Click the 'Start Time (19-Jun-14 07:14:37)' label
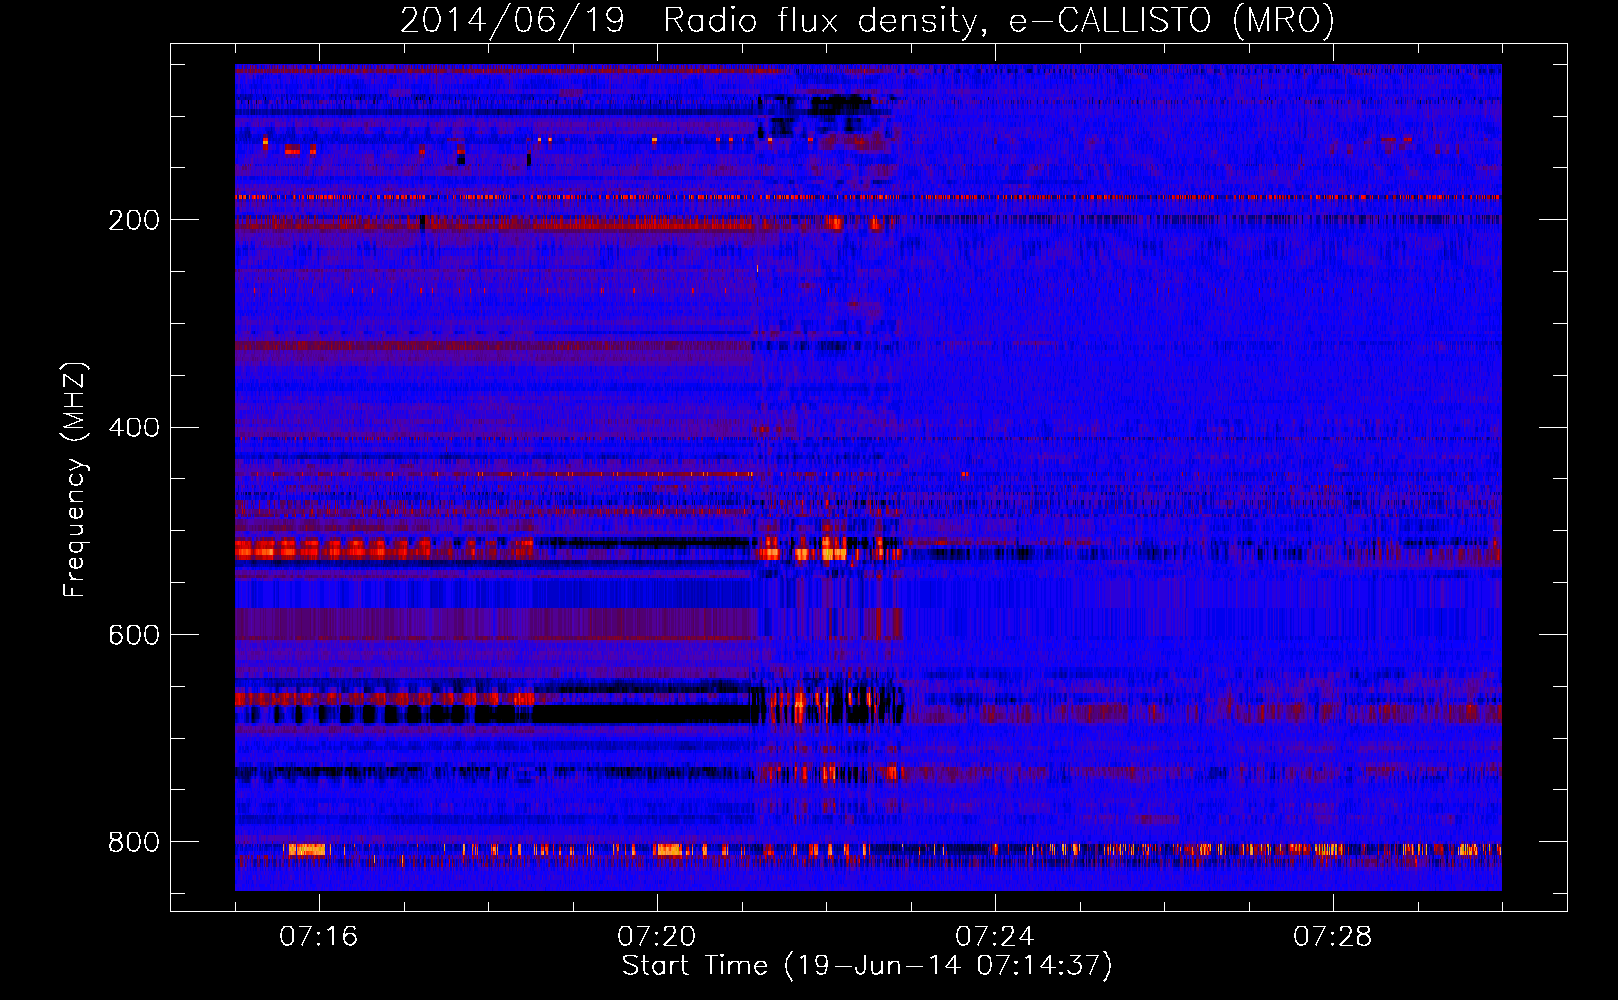The width and height of the screenshot is (1618, 1000). tap(867, 967)
